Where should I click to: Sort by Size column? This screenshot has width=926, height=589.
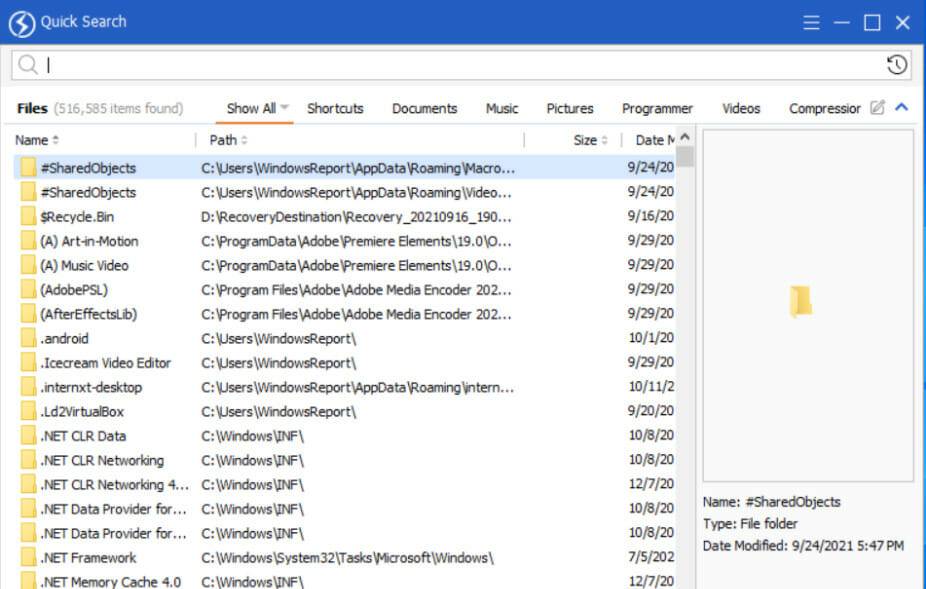click(590, 141)
